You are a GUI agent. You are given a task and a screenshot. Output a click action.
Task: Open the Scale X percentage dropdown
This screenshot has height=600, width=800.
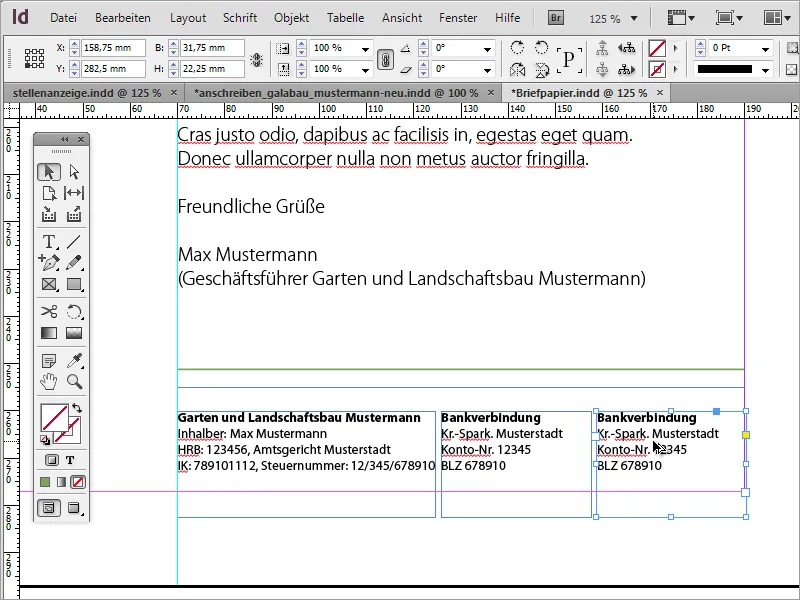click(365, 49)
